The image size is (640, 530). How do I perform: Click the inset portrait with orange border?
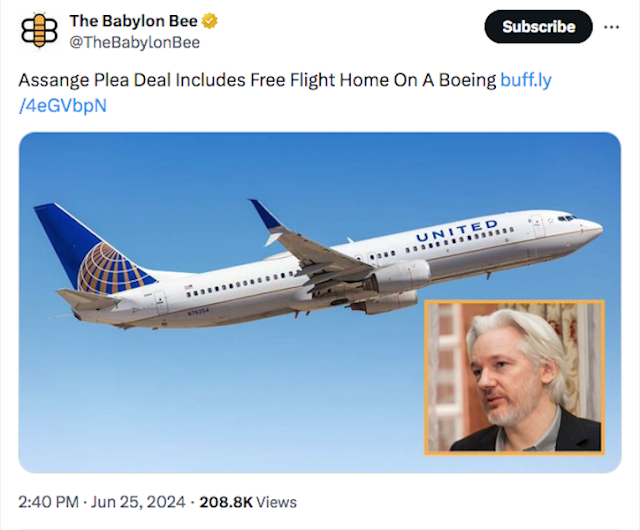click(514, 377)
